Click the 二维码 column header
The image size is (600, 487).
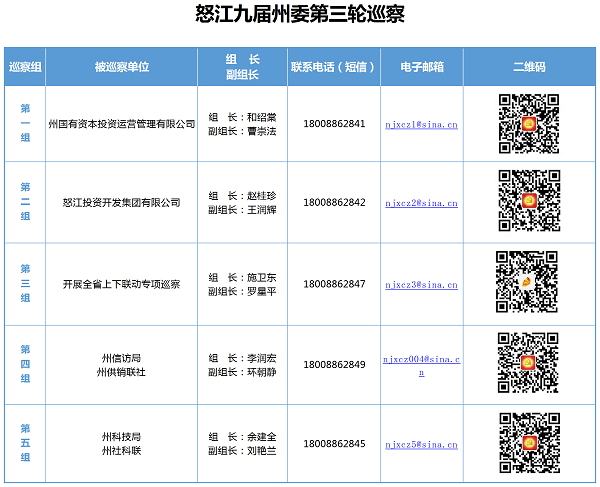tap(528, 67)
